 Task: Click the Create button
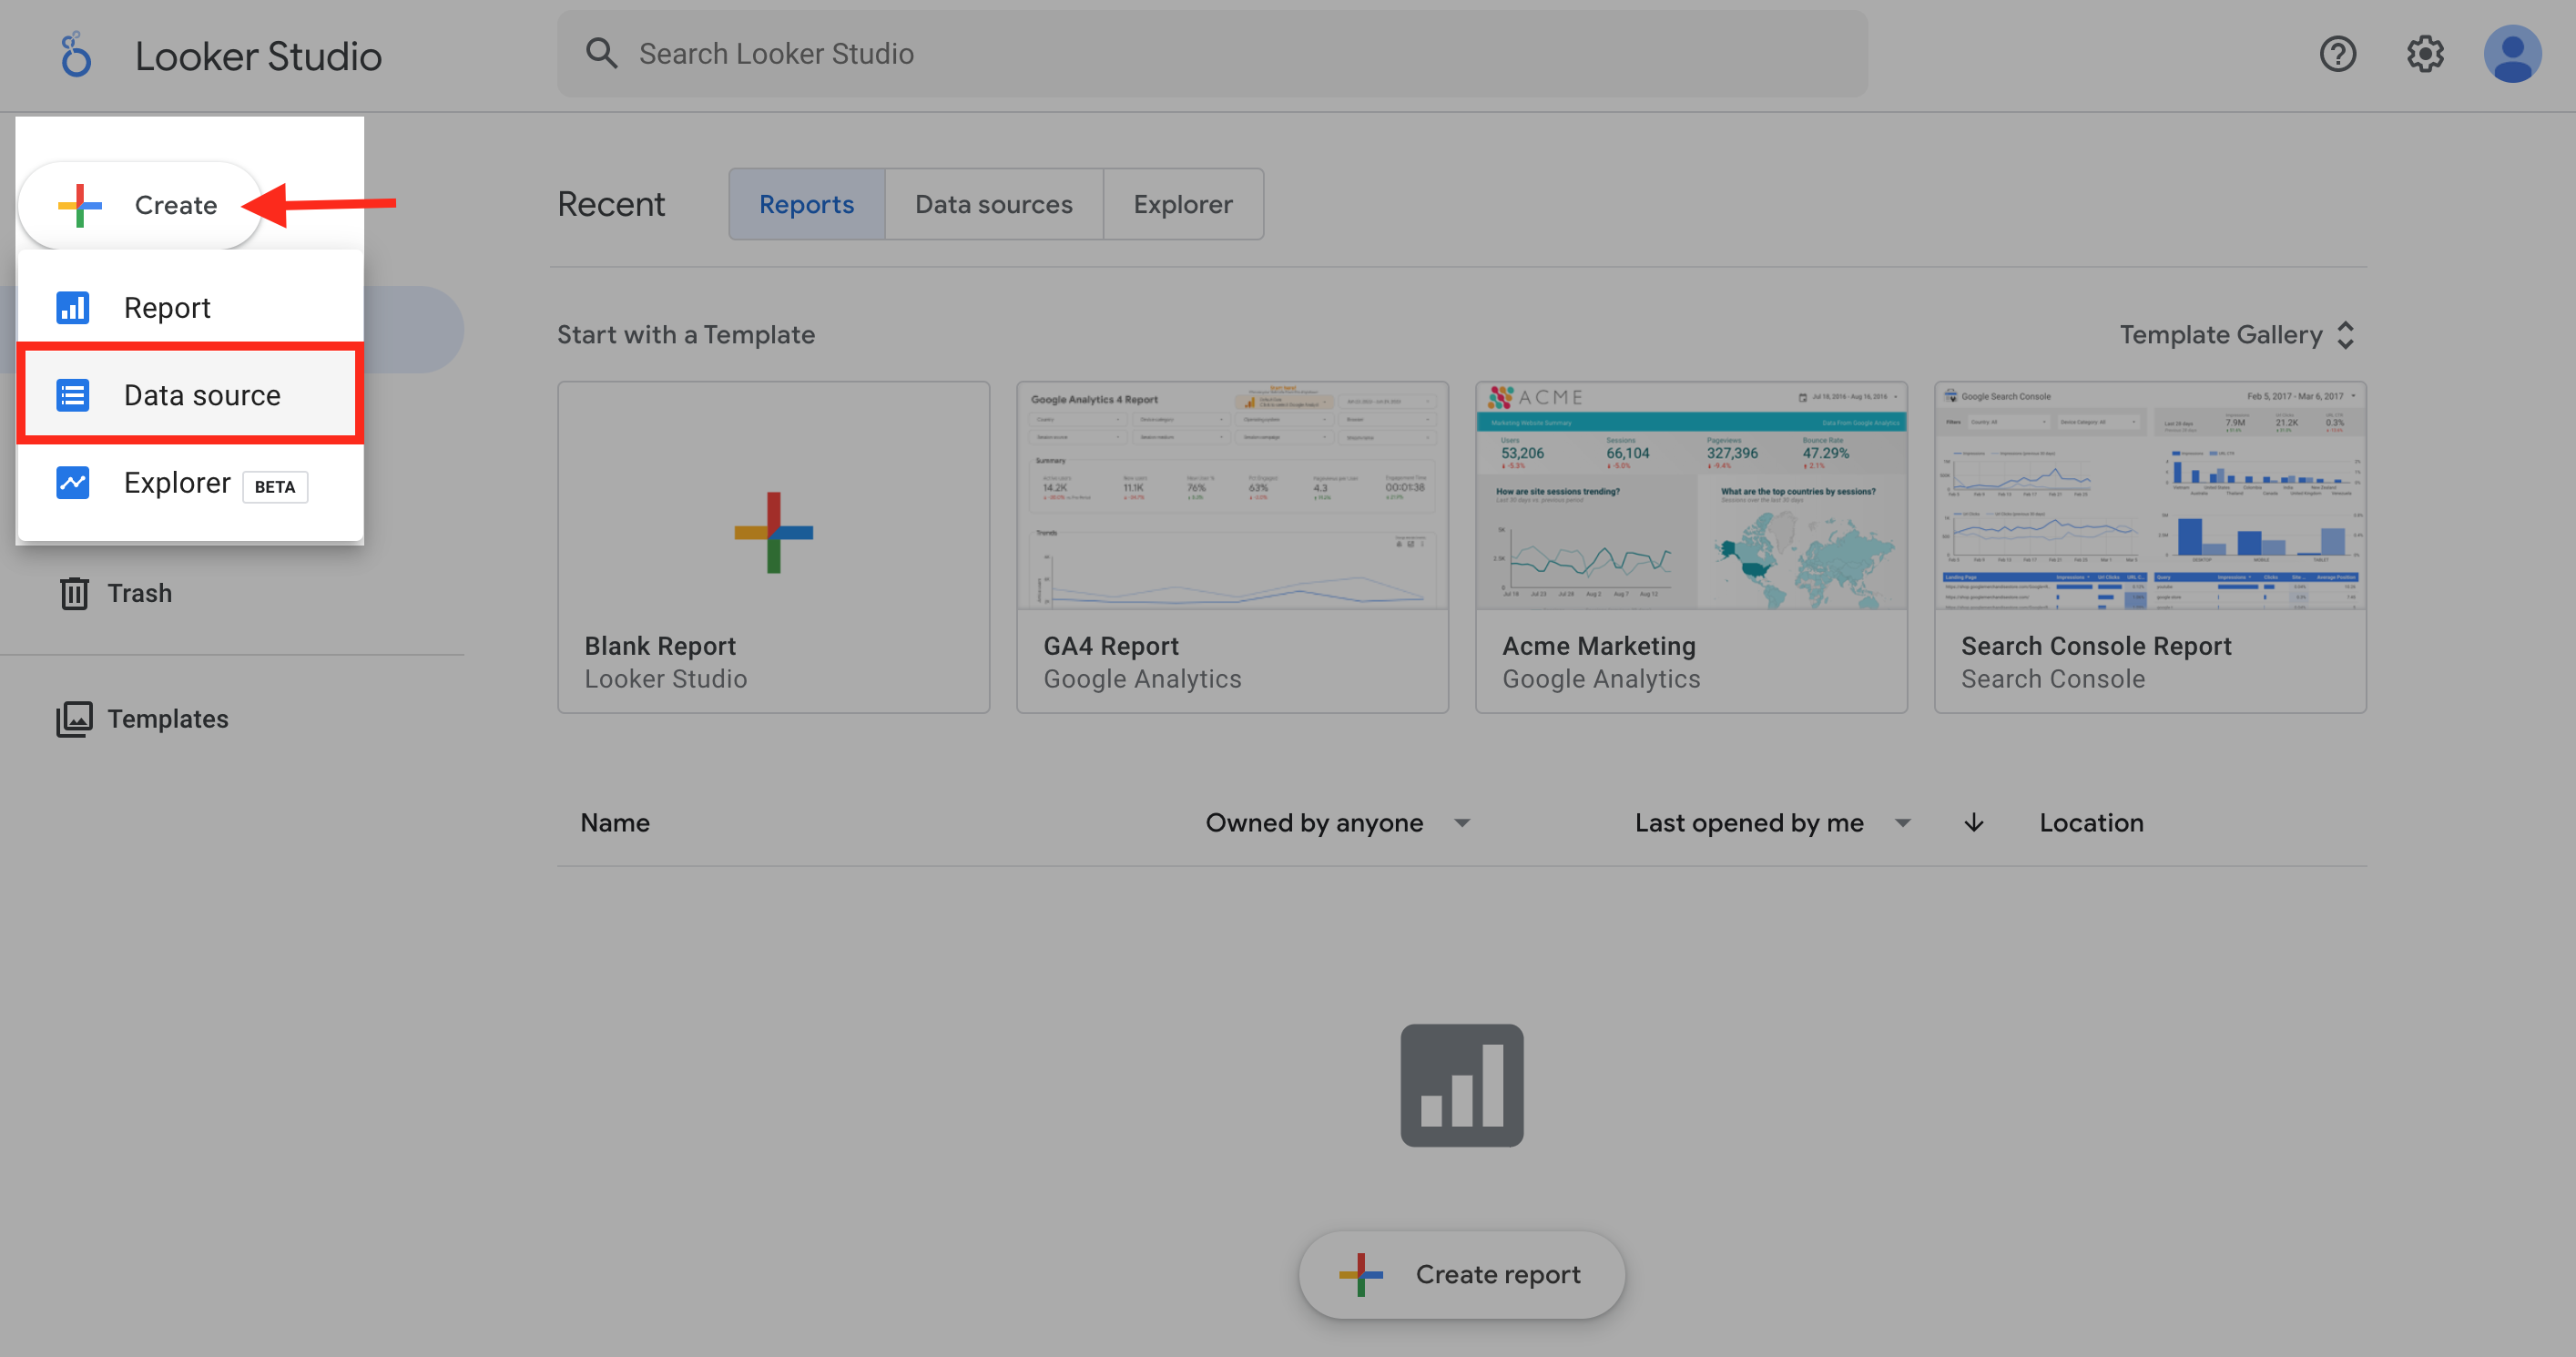(139, 204)
